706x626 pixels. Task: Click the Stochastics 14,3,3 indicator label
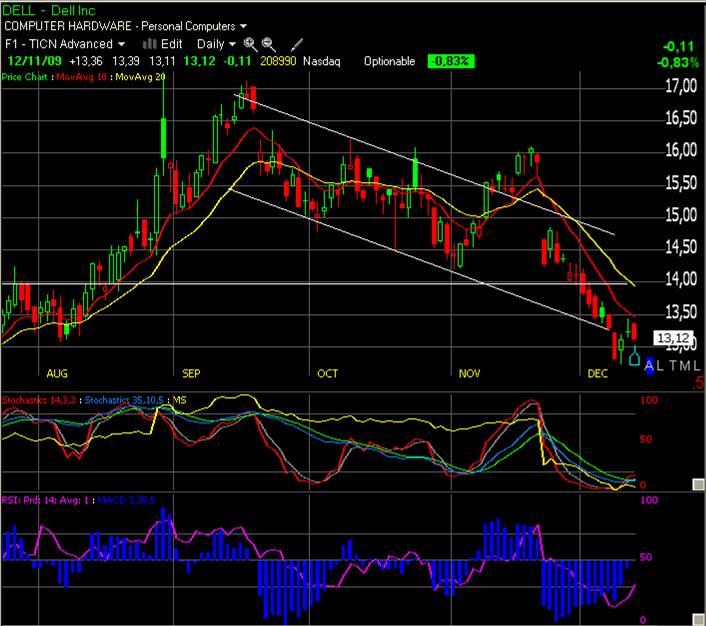tap(39, 400)
